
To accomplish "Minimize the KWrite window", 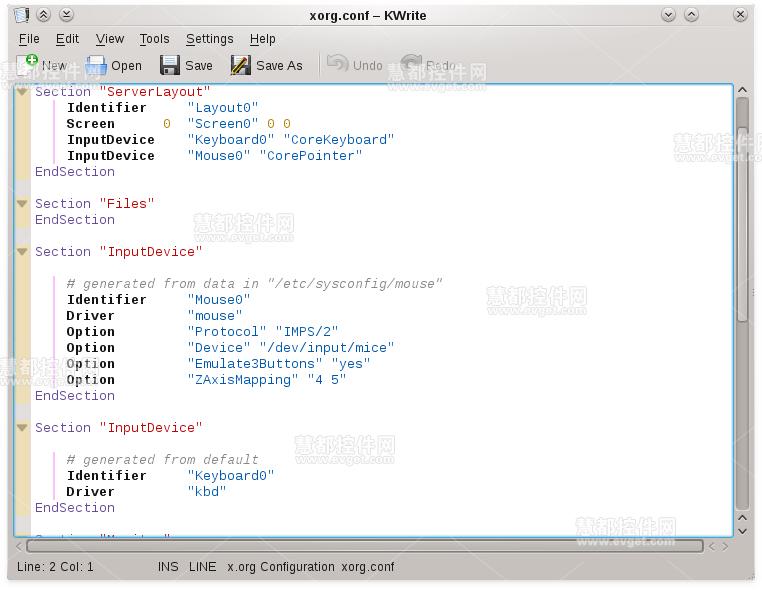I will 669,15.
